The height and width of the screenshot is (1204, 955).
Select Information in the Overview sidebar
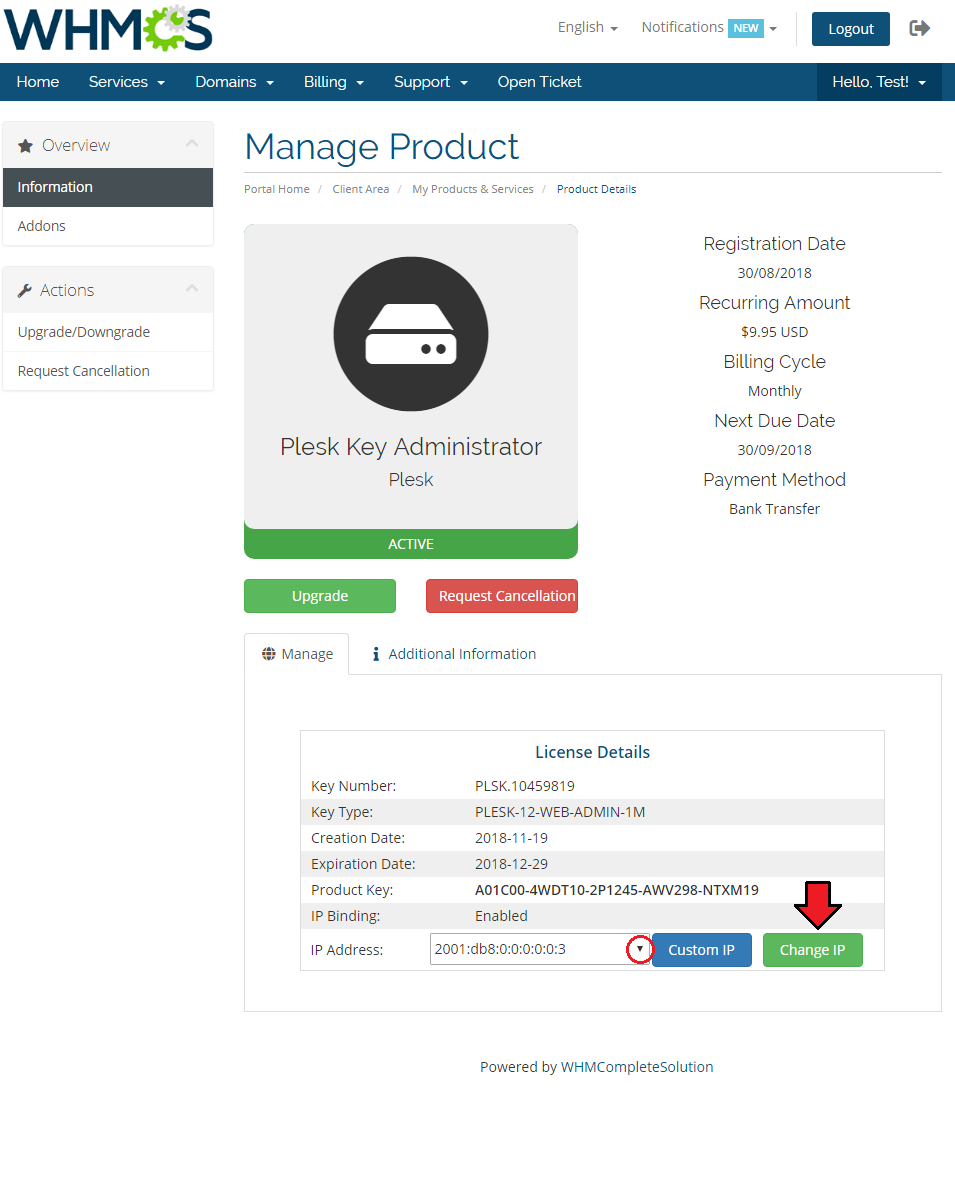(x=108, y=187)
